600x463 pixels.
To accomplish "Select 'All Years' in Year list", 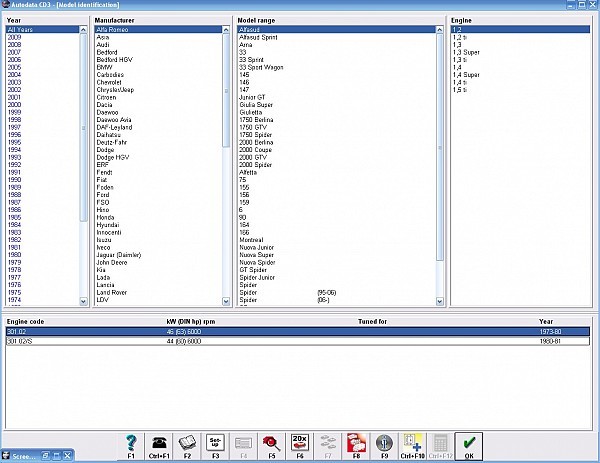I will [42, 29].
